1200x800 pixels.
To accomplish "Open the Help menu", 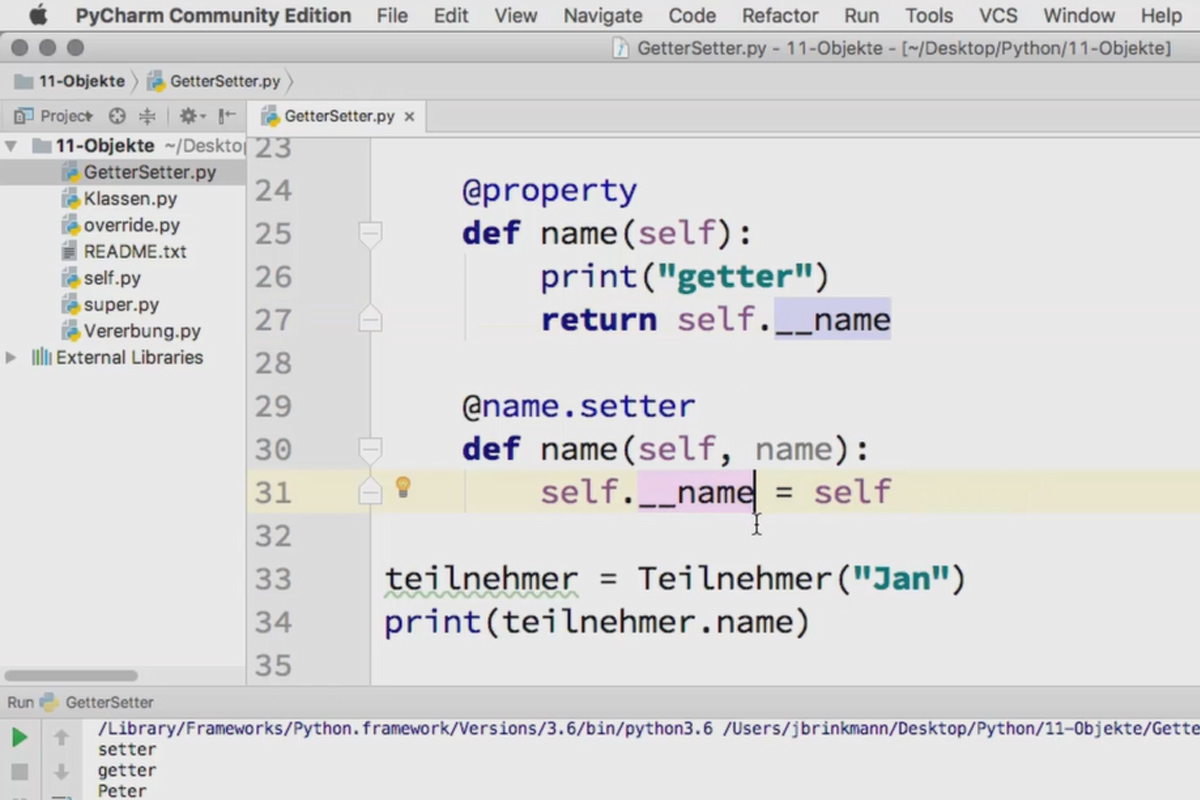I will click(x=1160, y=15).
